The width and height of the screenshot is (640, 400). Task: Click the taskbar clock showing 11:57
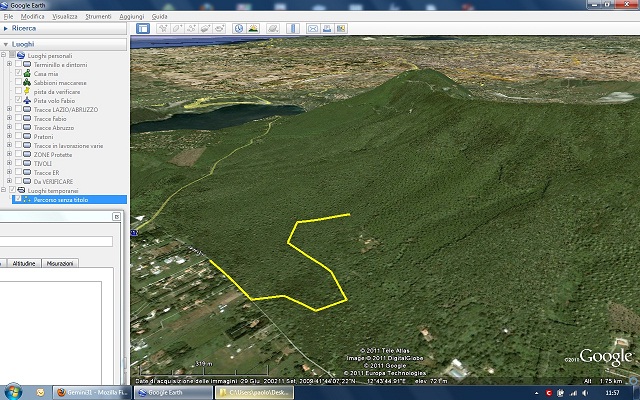pyautogui.click(x=612, y=393)
